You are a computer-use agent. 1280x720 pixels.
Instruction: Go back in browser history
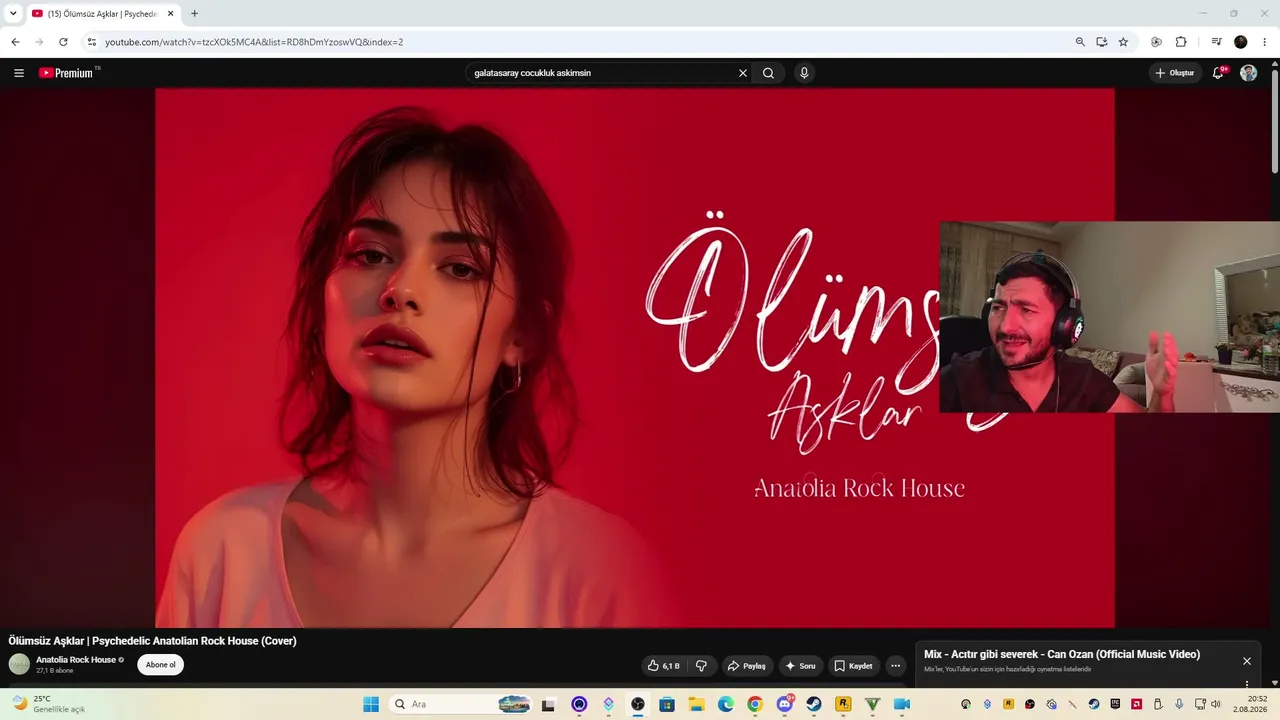pos(15,42)
